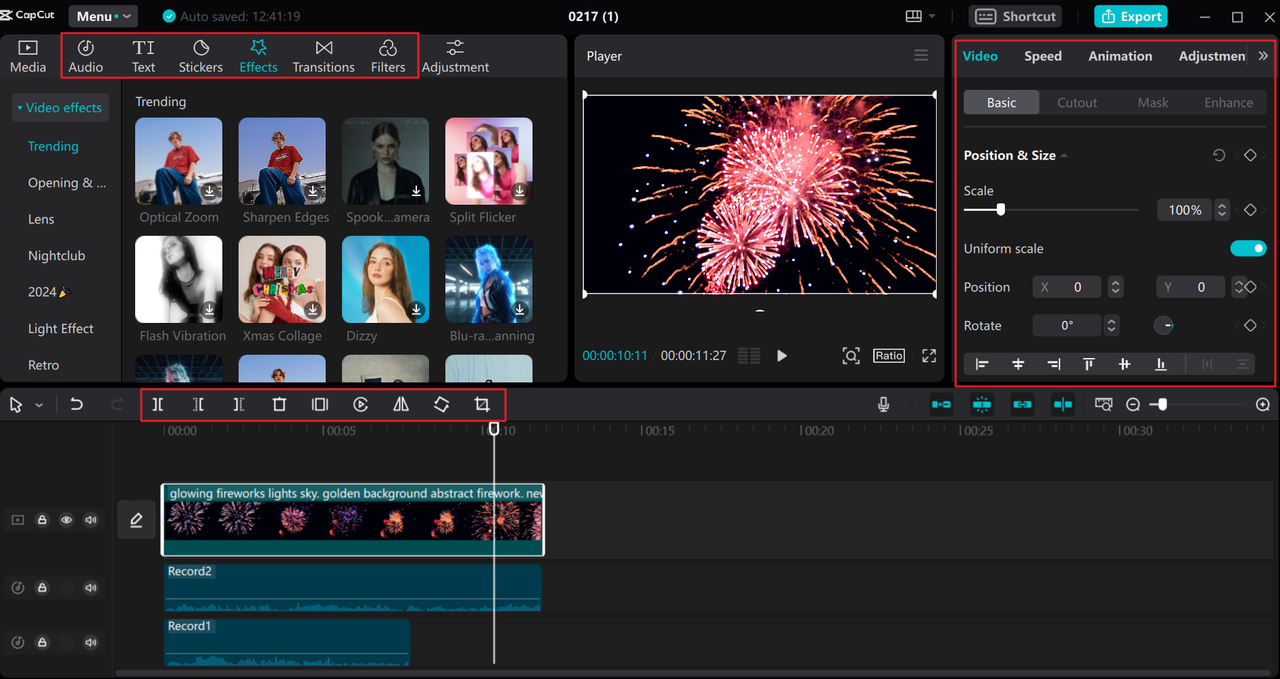Click the Scale slider handle
This screenshot has width=1280, height=679.
pos(1000,210)
